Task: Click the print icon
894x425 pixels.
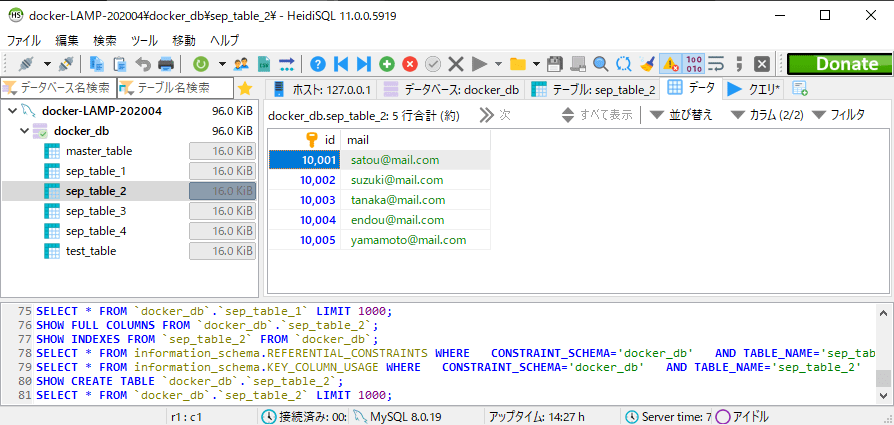Action: (165, 64)
